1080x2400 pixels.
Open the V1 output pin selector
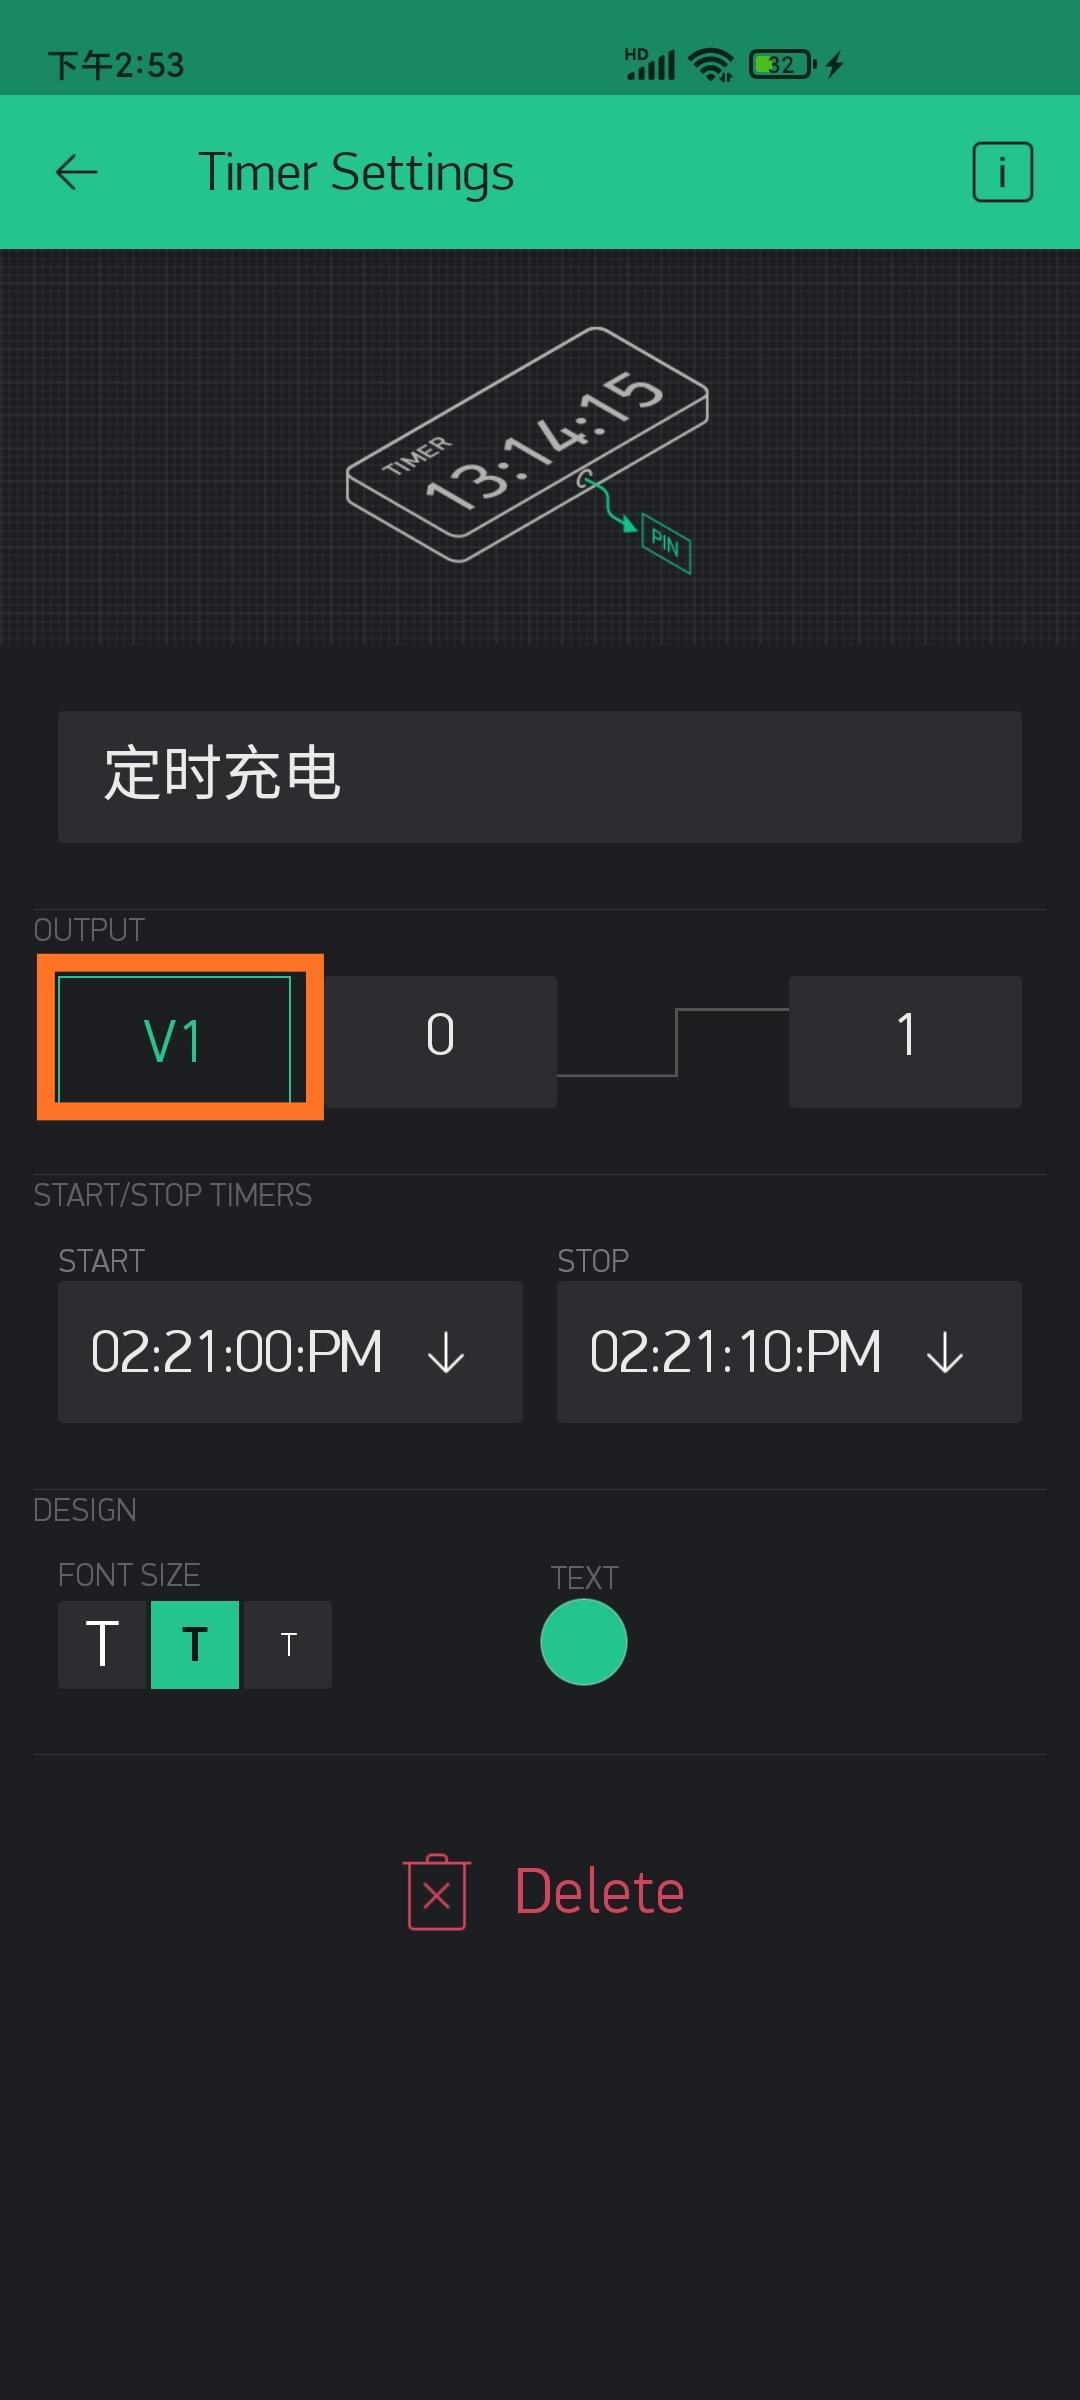174,1040
